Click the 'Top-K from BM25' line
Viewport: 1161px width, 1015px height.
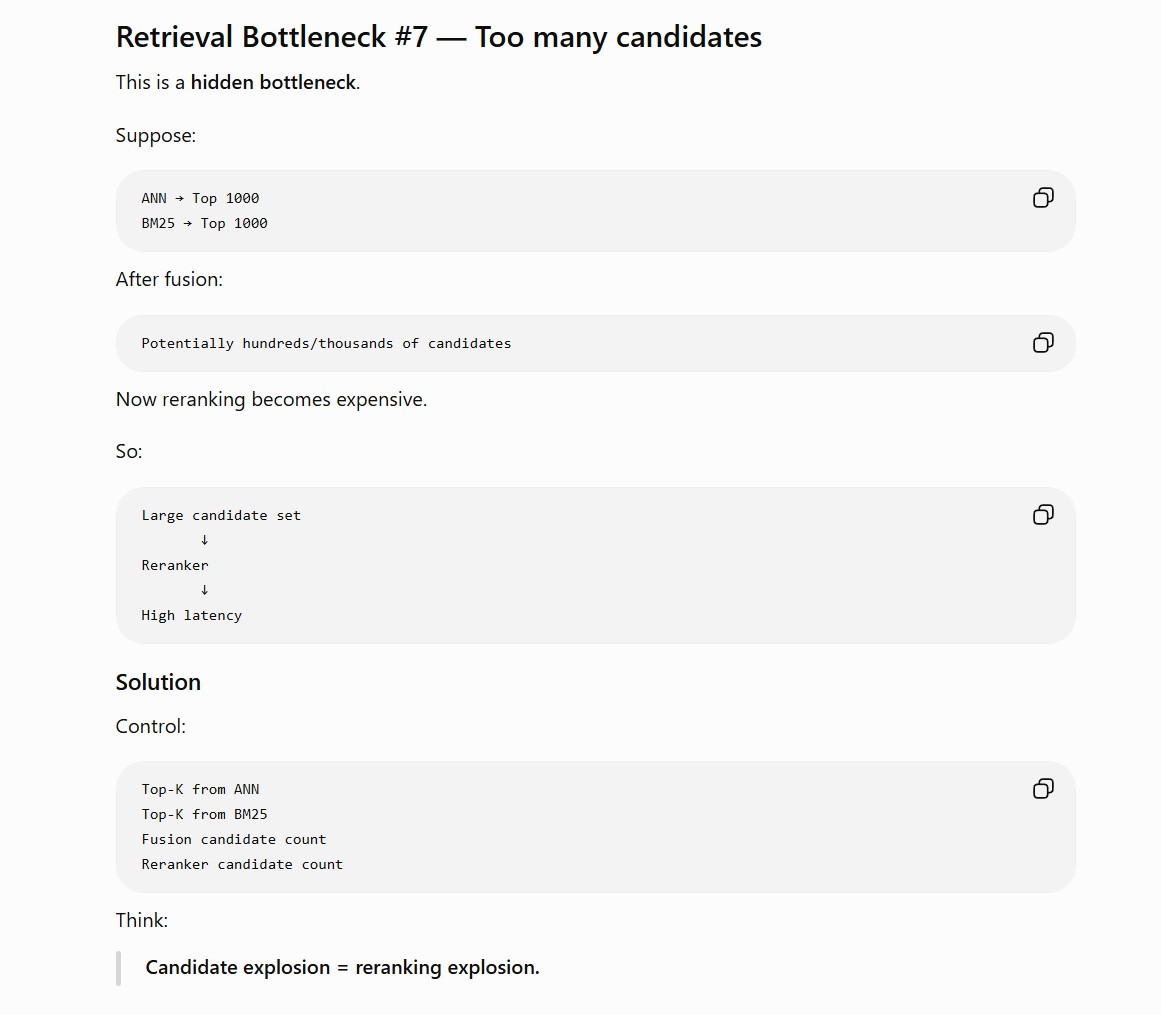[204, 814]
